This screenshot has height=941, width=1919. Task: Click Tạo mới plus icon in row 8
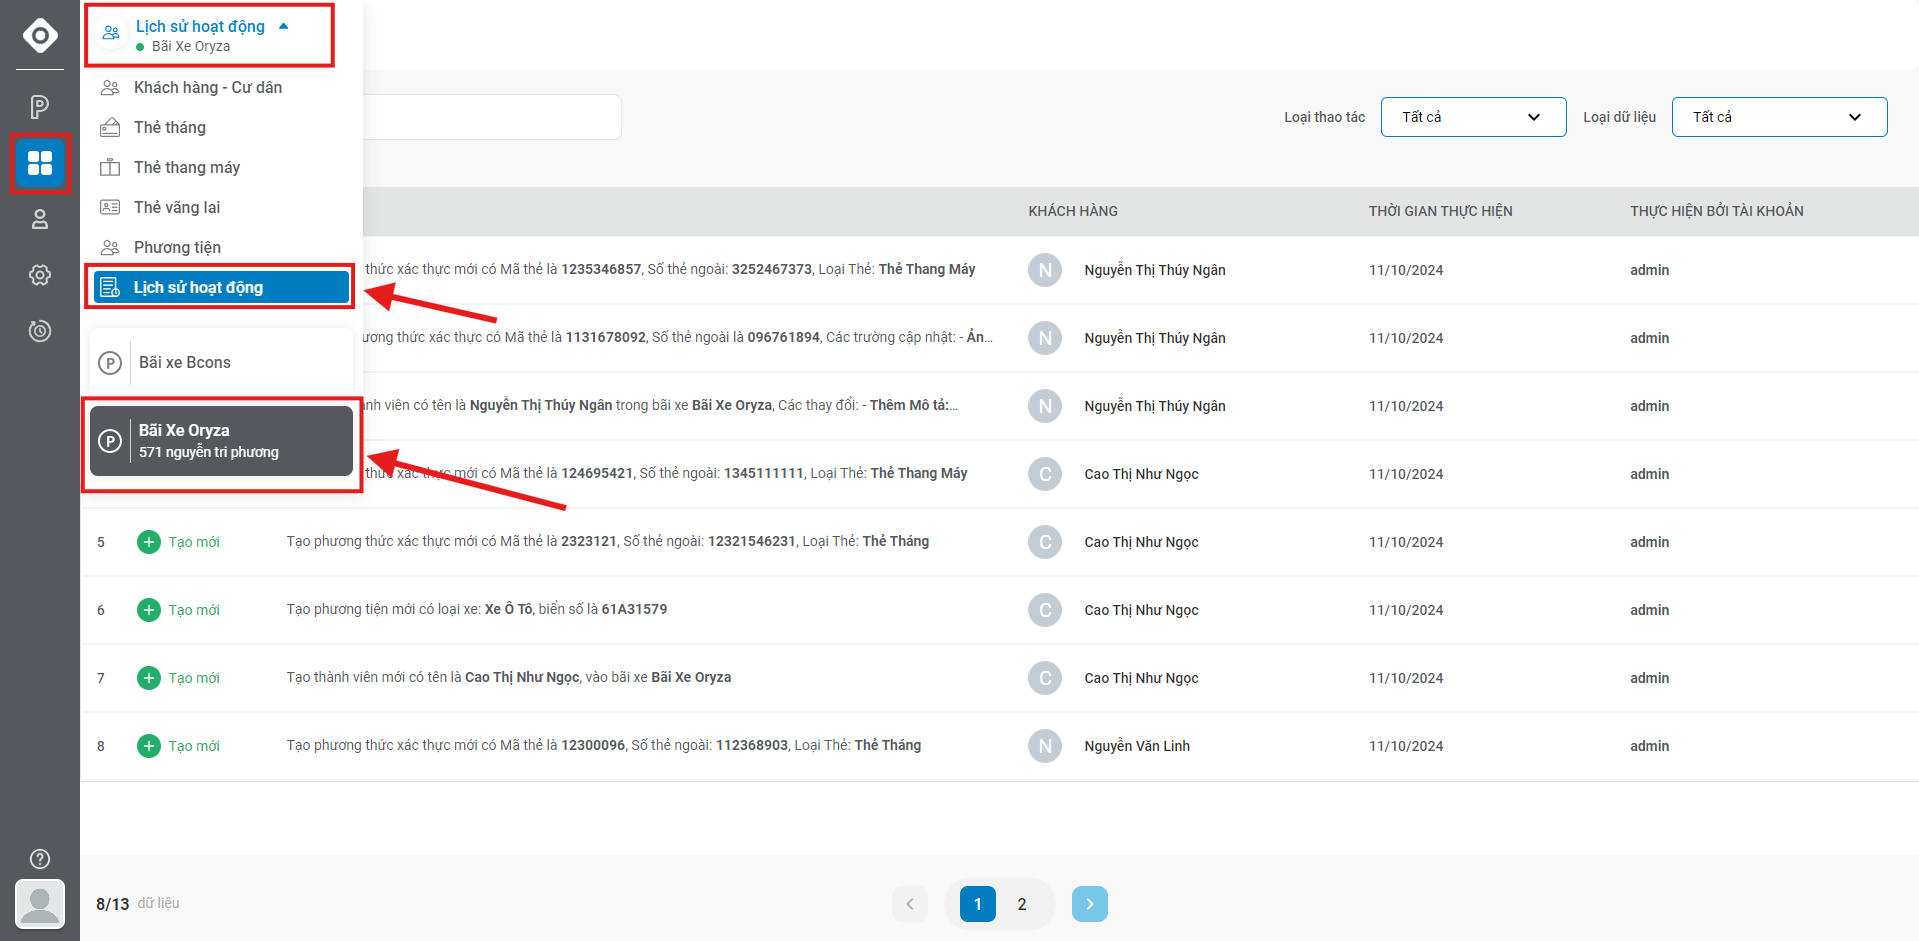[x=149, y=746]
